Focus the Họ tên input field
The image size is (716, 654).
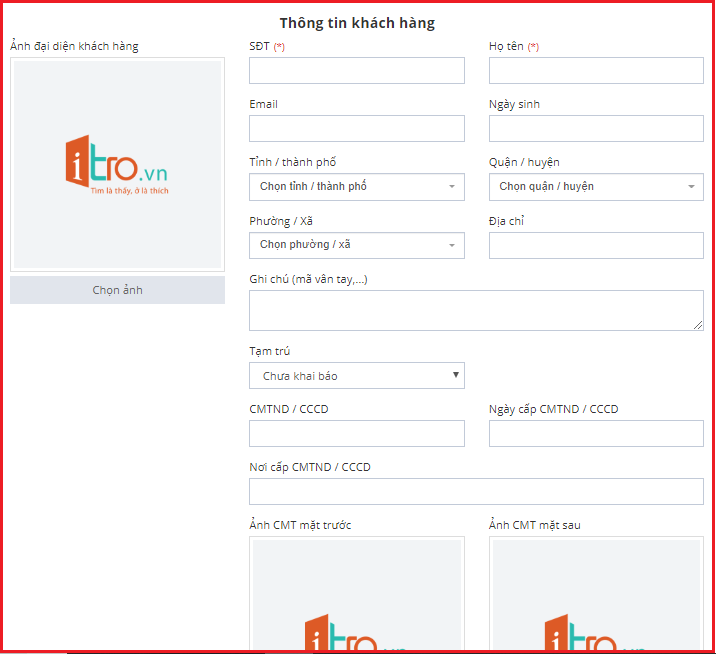(596, 71)
